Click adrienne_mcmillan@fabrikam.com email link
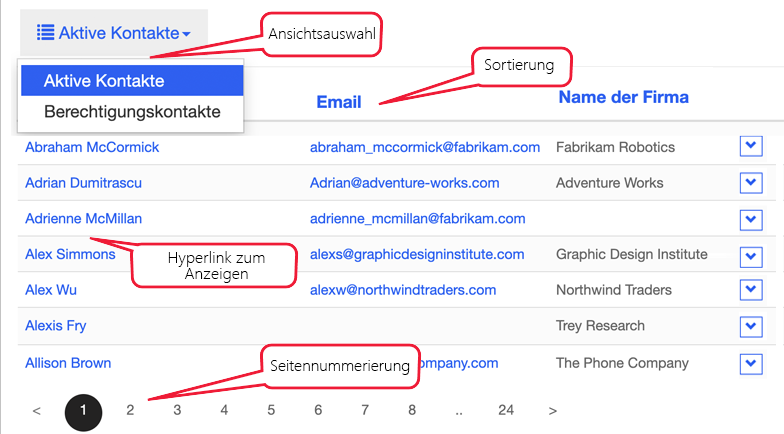This screenshot has width=784, height=434. (417, 218)
